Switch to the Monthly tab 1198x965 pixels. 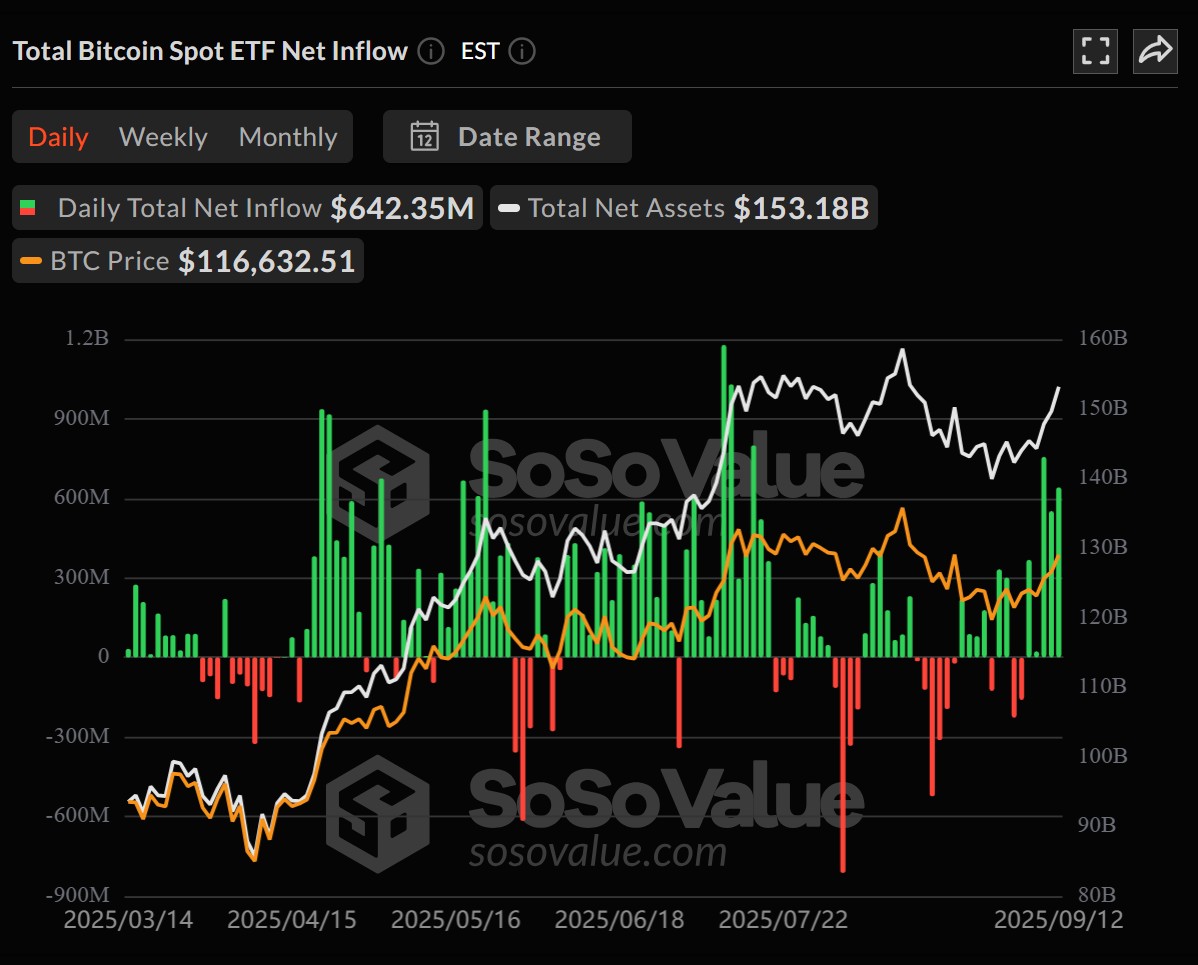[288, 136]
